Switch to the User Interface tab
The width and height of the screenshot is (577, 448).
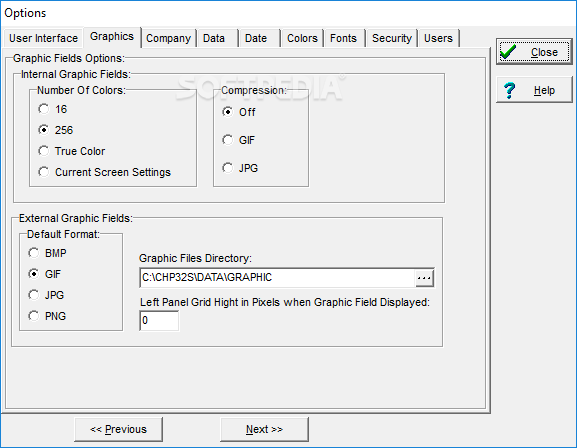click(x=43, y=38)
